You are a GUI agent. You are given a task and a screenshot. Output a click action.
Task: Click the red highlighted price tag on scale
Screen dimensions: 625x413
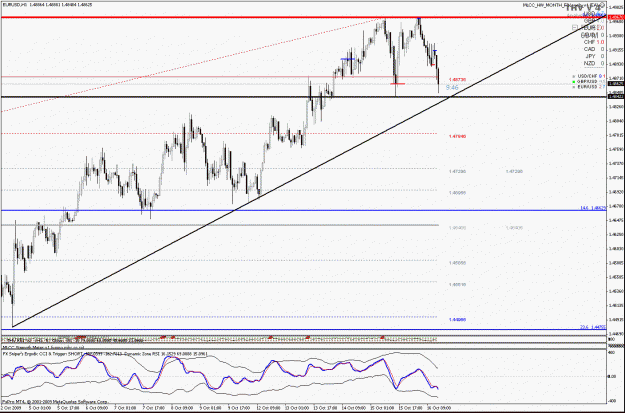point(615,18)
